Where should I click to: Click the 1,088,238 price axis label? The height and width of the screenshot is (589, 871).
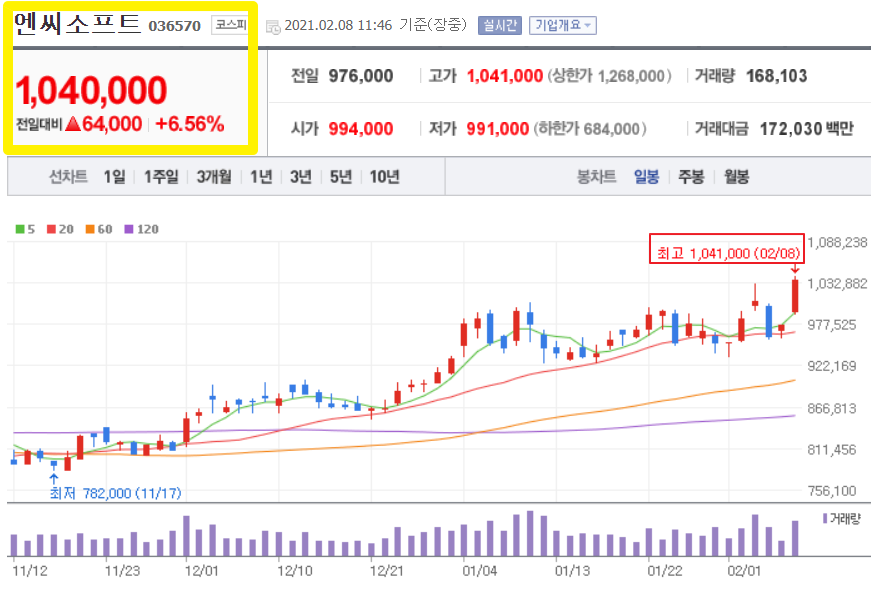[837, 242]
